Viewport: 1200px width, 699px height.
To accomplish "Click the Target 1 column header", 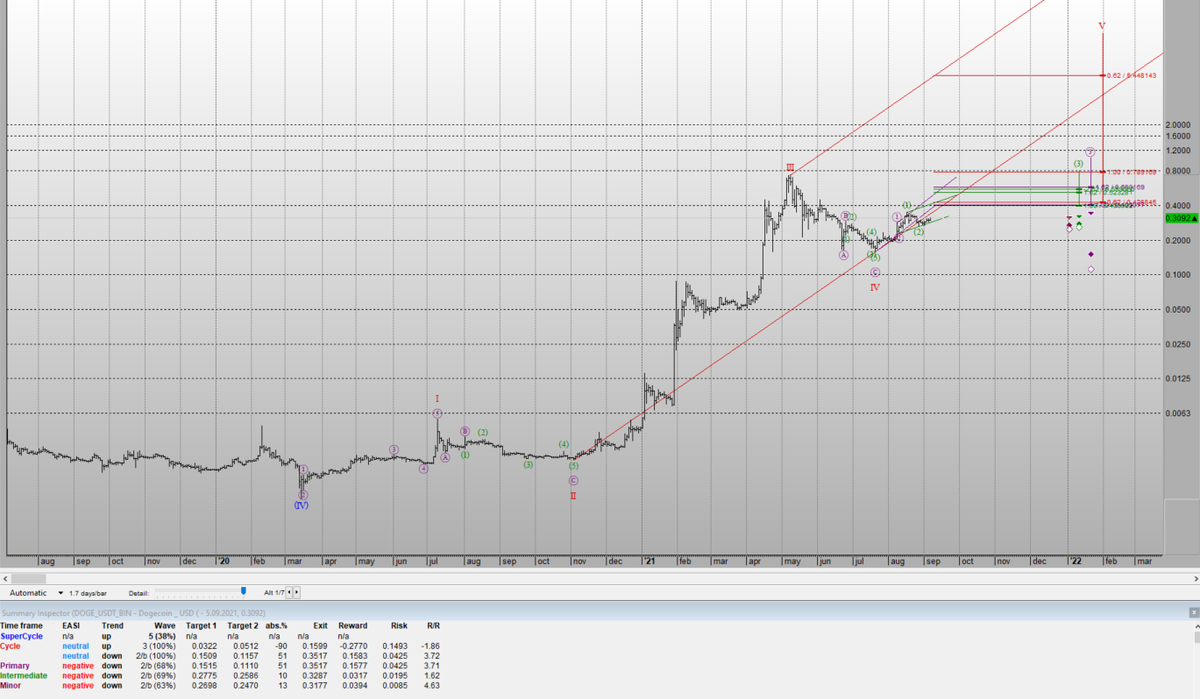I will pyautogui.click(x=201, y=625).
